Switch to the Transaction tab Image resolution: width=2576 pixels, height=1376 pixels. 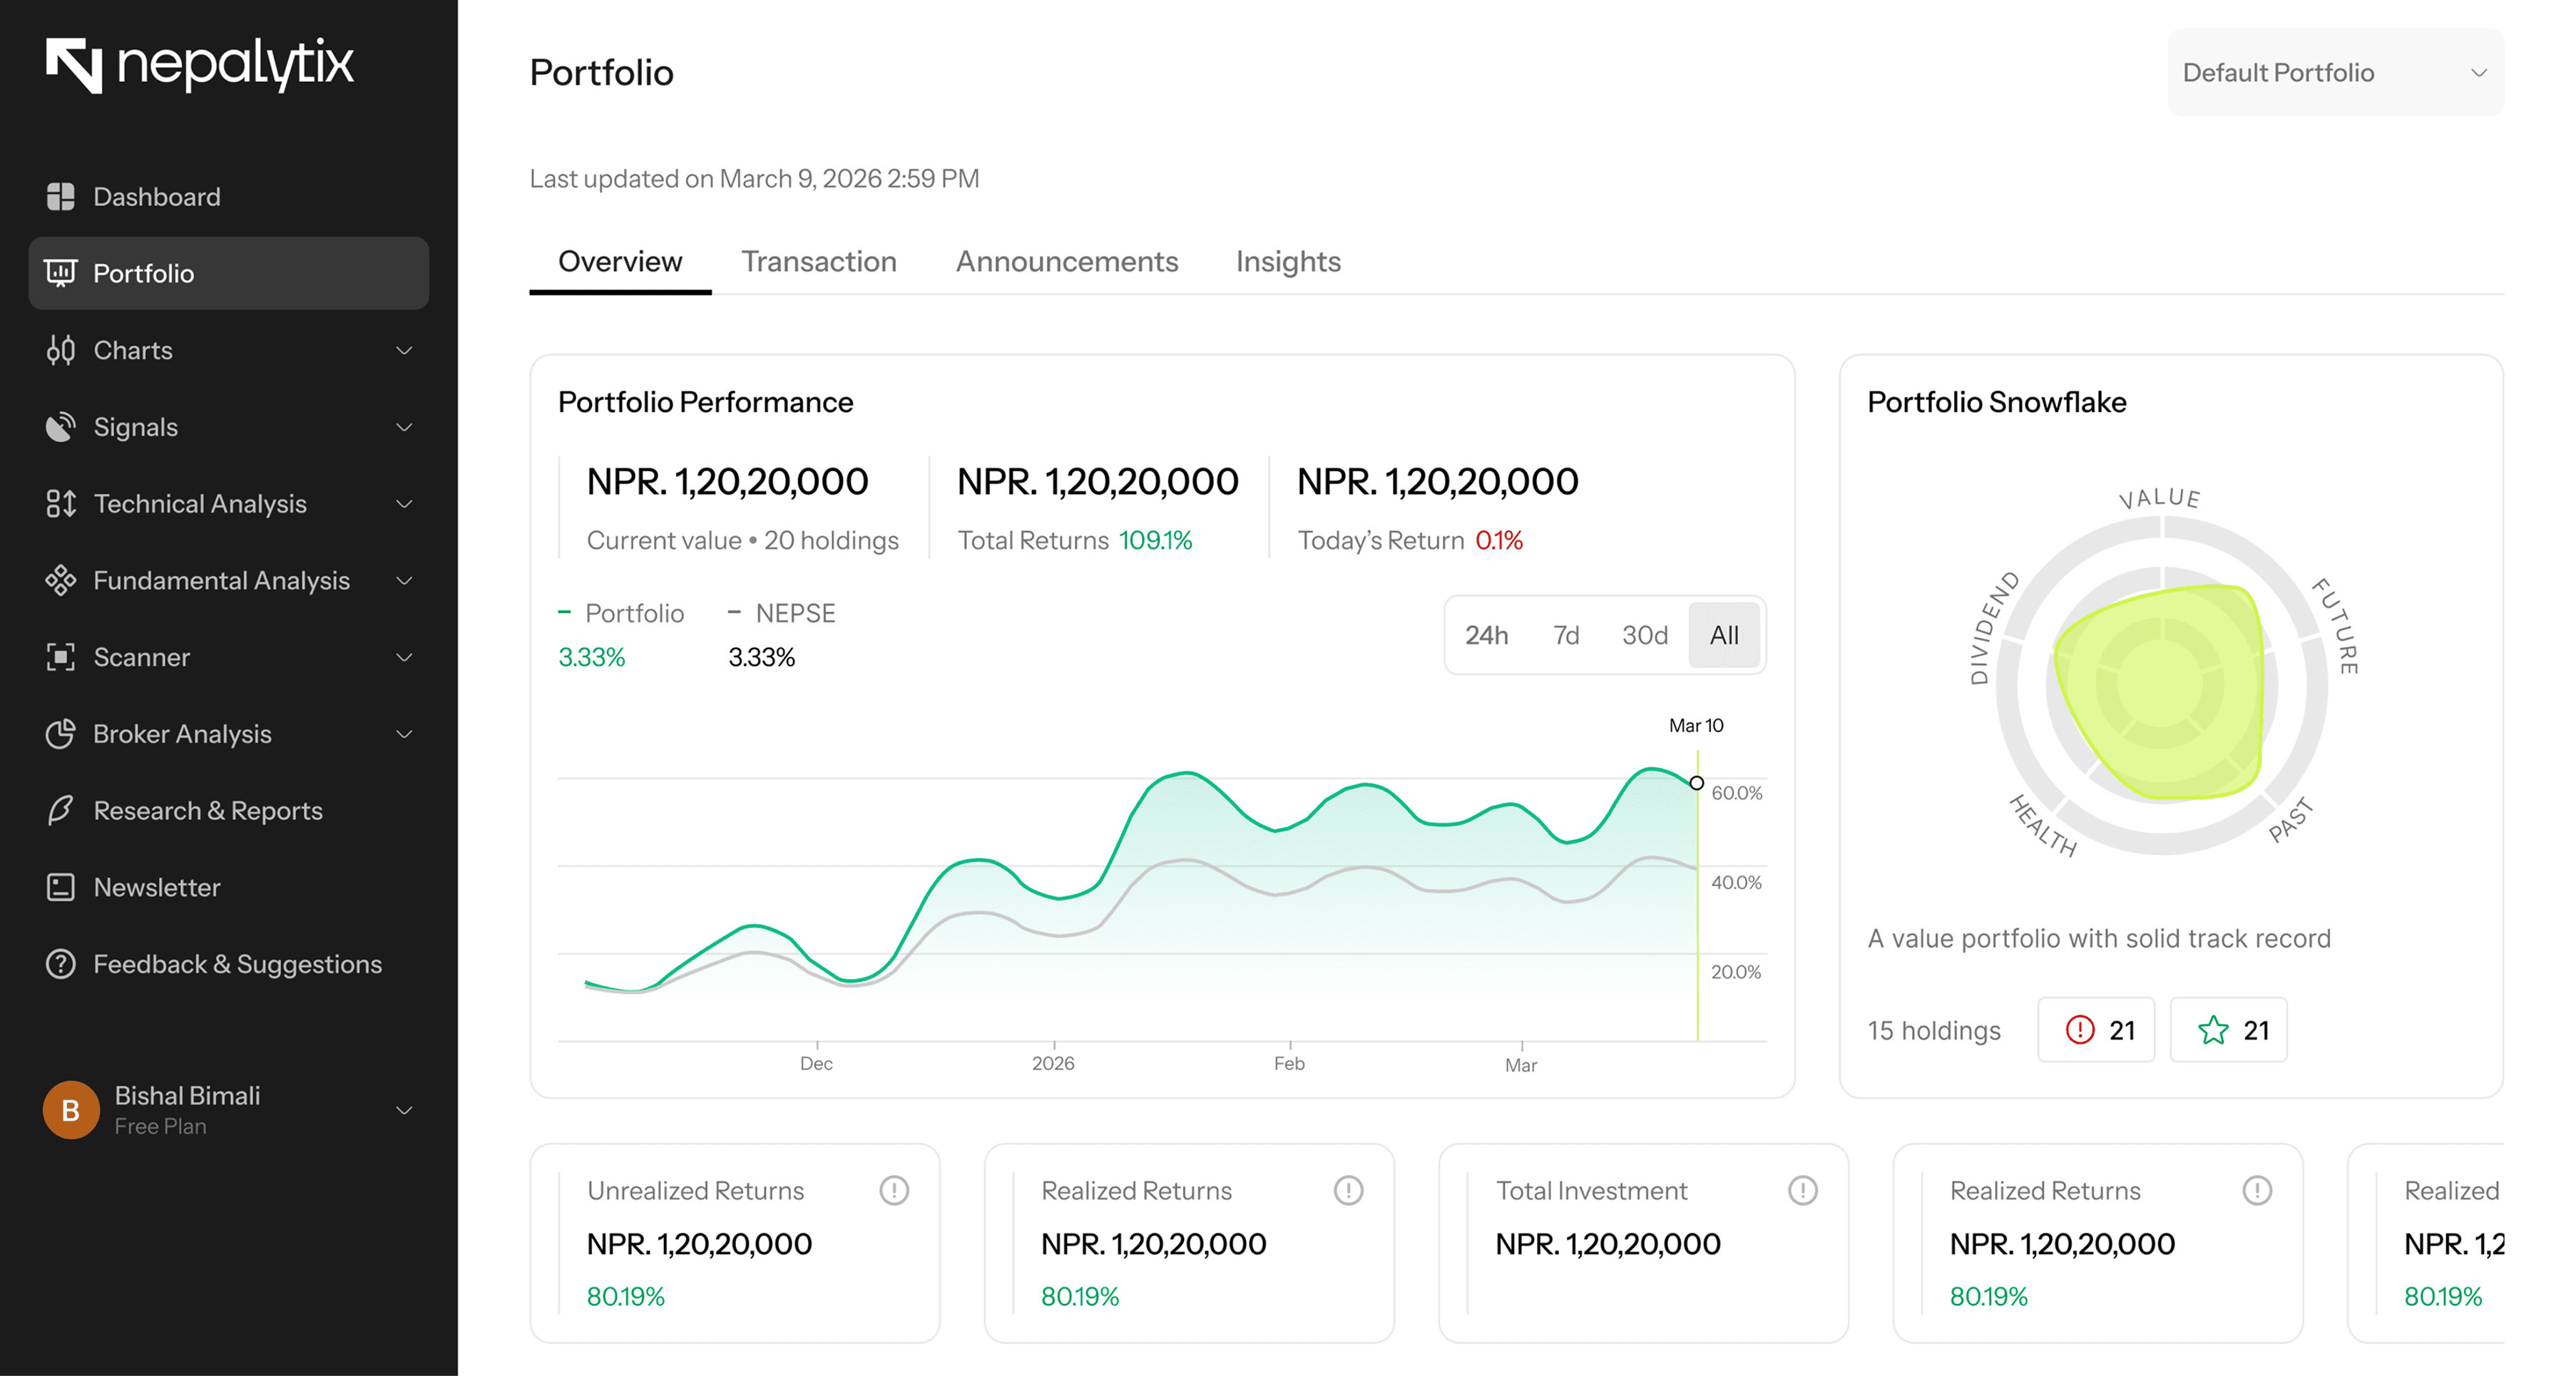click(819, 261)
